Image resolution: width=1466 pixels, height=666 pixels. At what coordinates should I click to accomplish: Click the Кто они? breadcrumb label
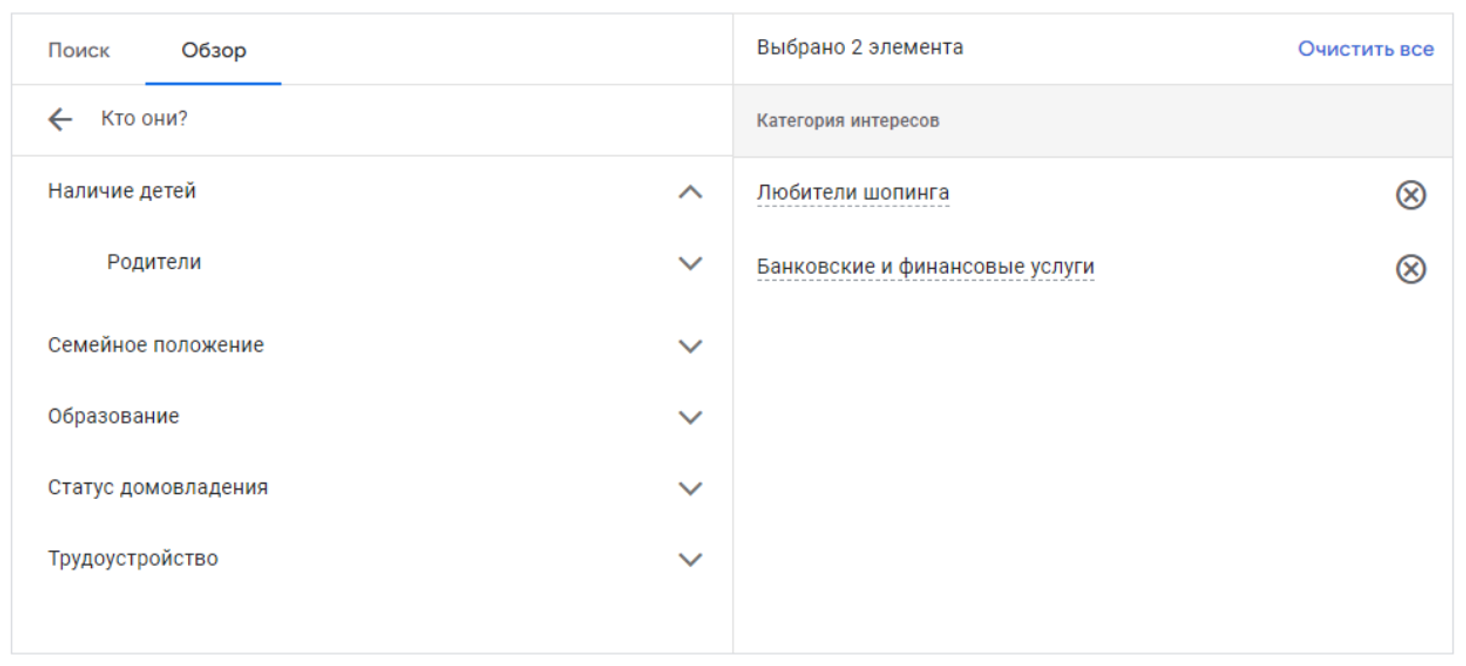point(144,119)
